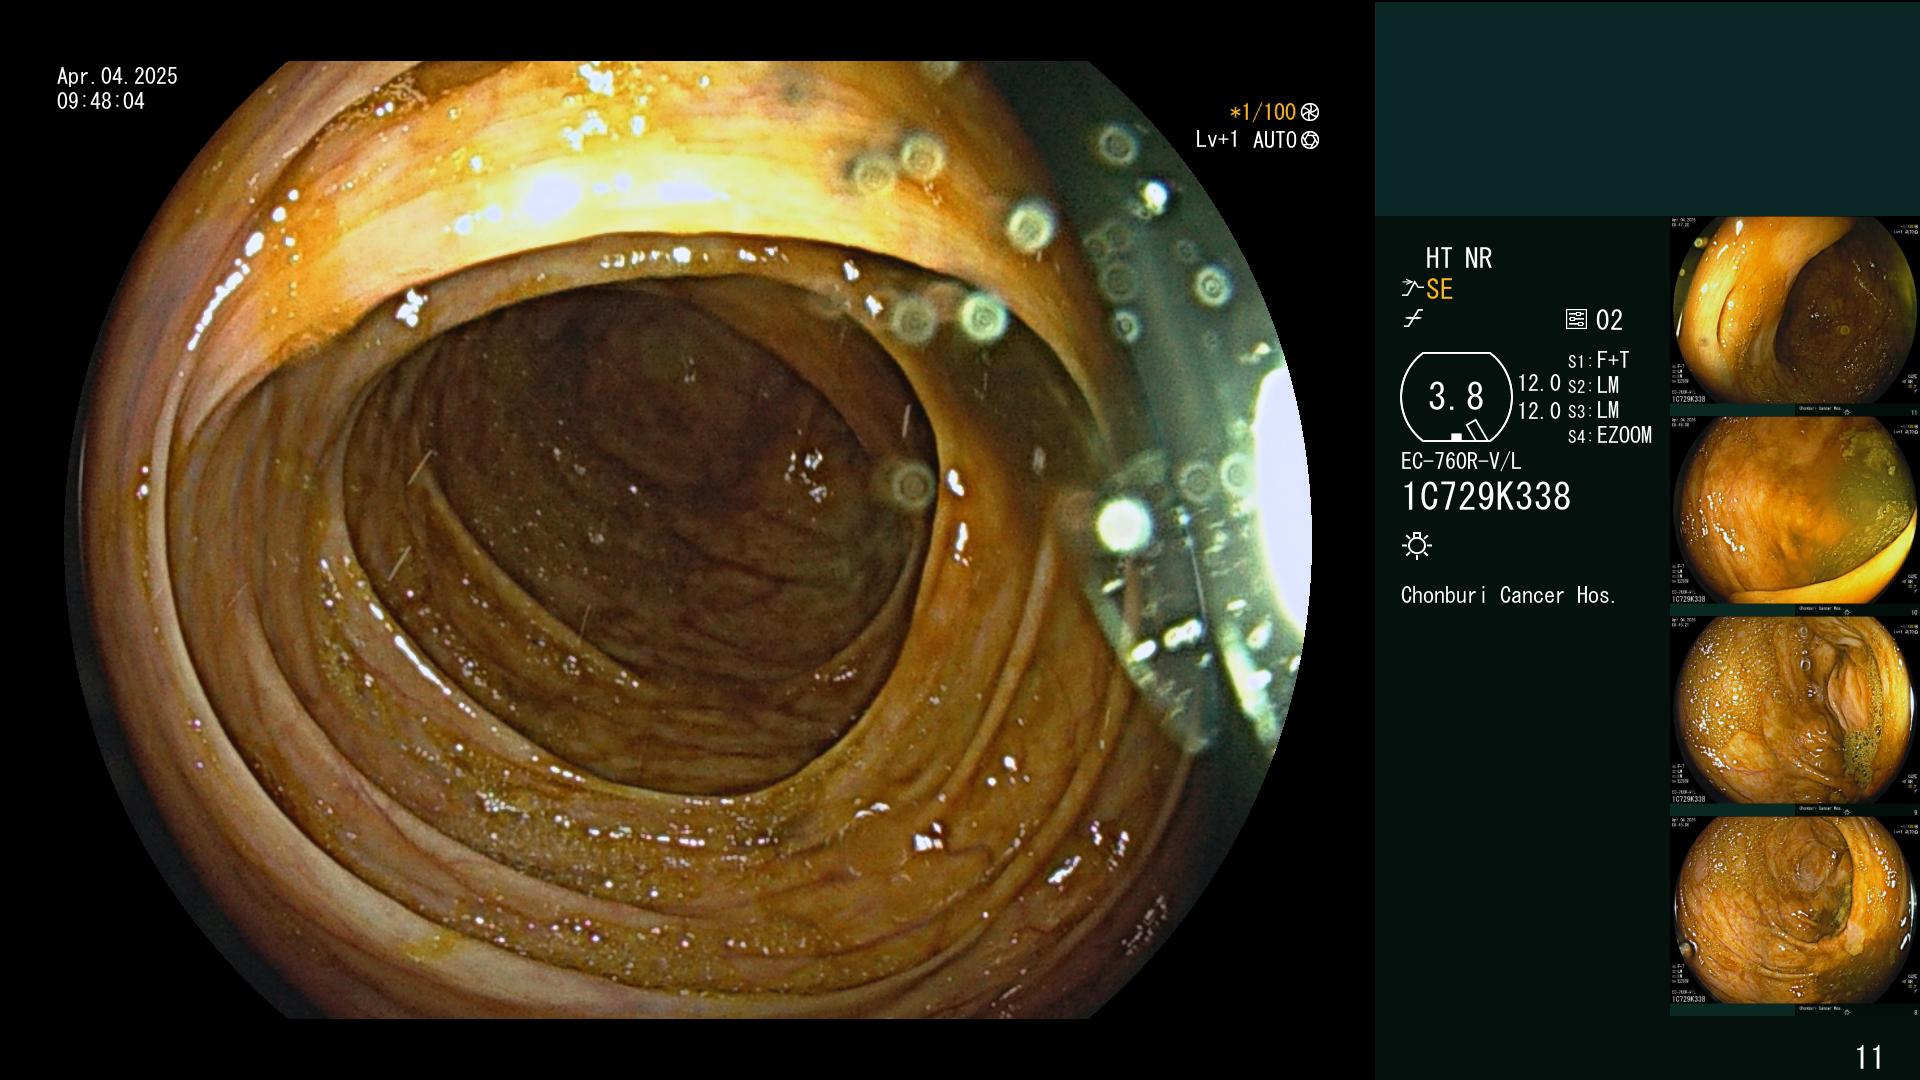Open the fourth captured image thumbnail

pyautogui.click(x=1794, y=916)
